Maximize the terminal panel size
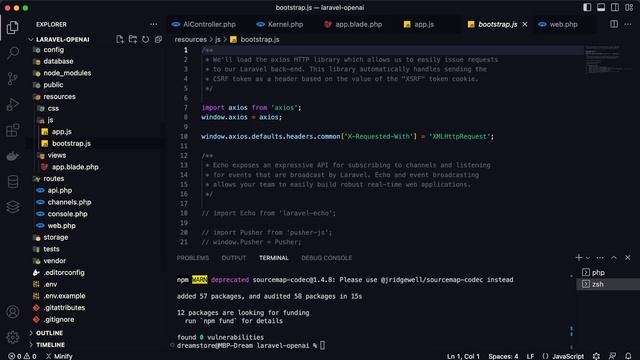 coord(613,258)
